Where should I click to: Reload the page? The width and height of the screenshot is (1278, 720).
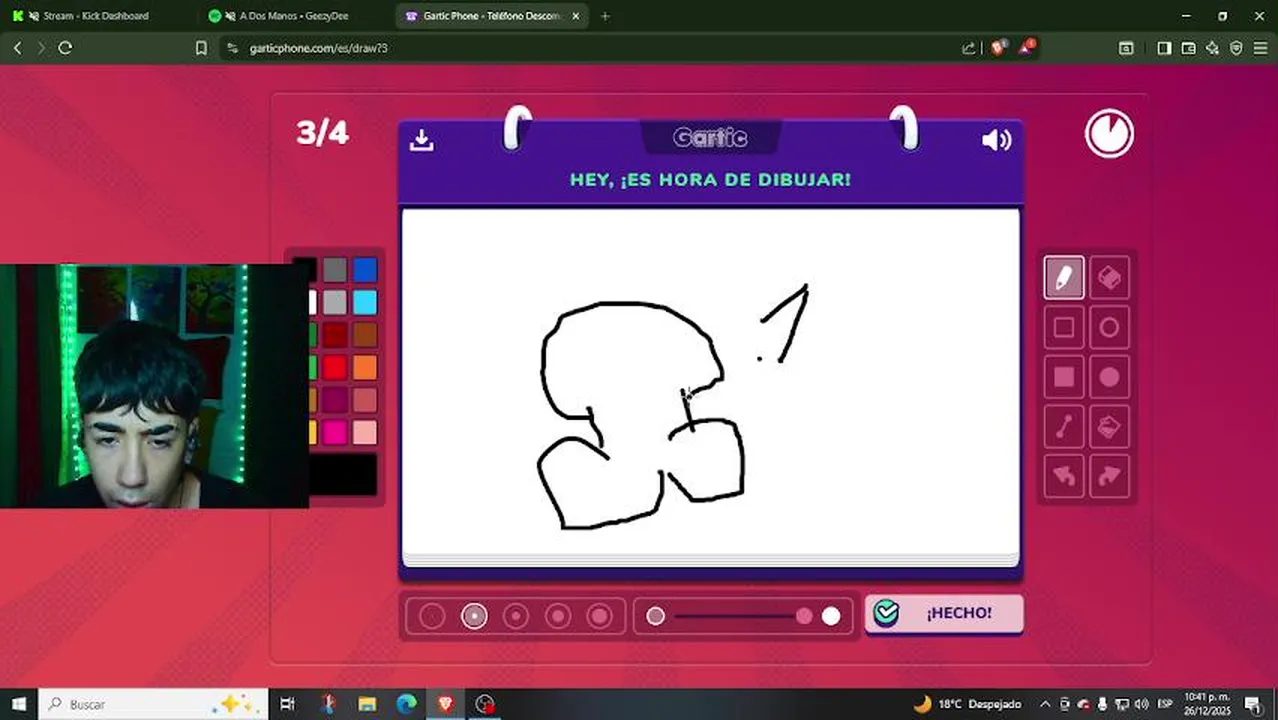65,48
